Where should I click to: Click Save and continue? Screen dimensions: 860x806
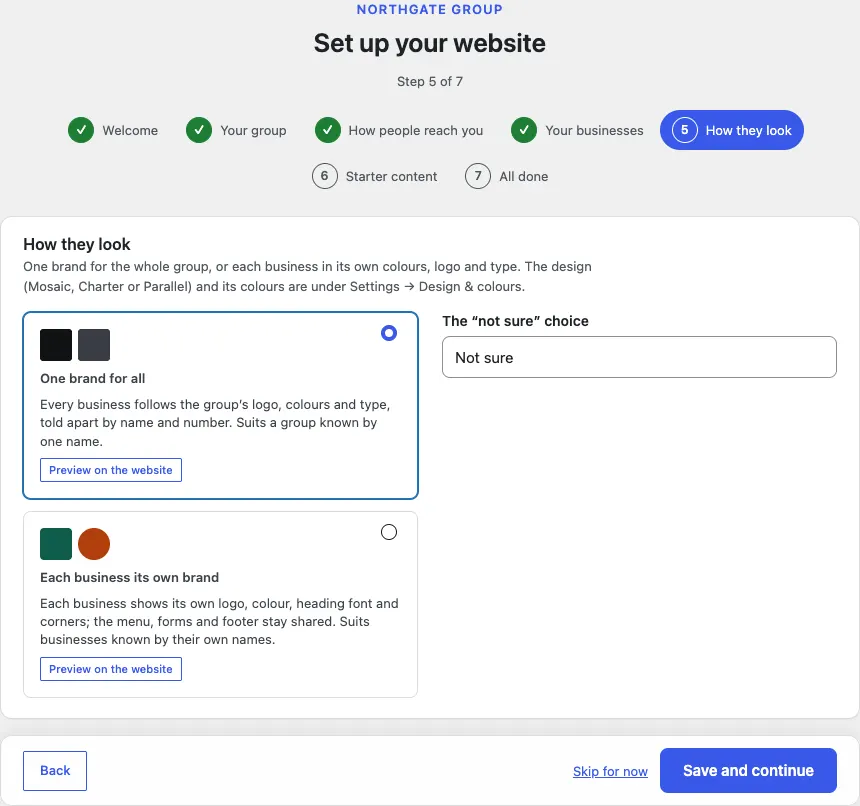748,770
